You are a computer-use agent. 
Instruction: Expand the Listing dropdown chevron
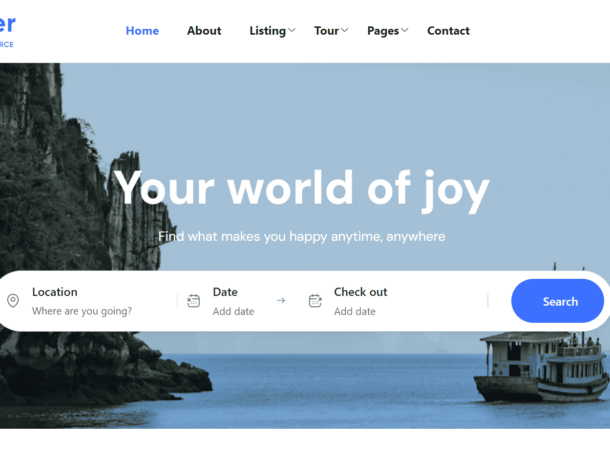(291, 30)
